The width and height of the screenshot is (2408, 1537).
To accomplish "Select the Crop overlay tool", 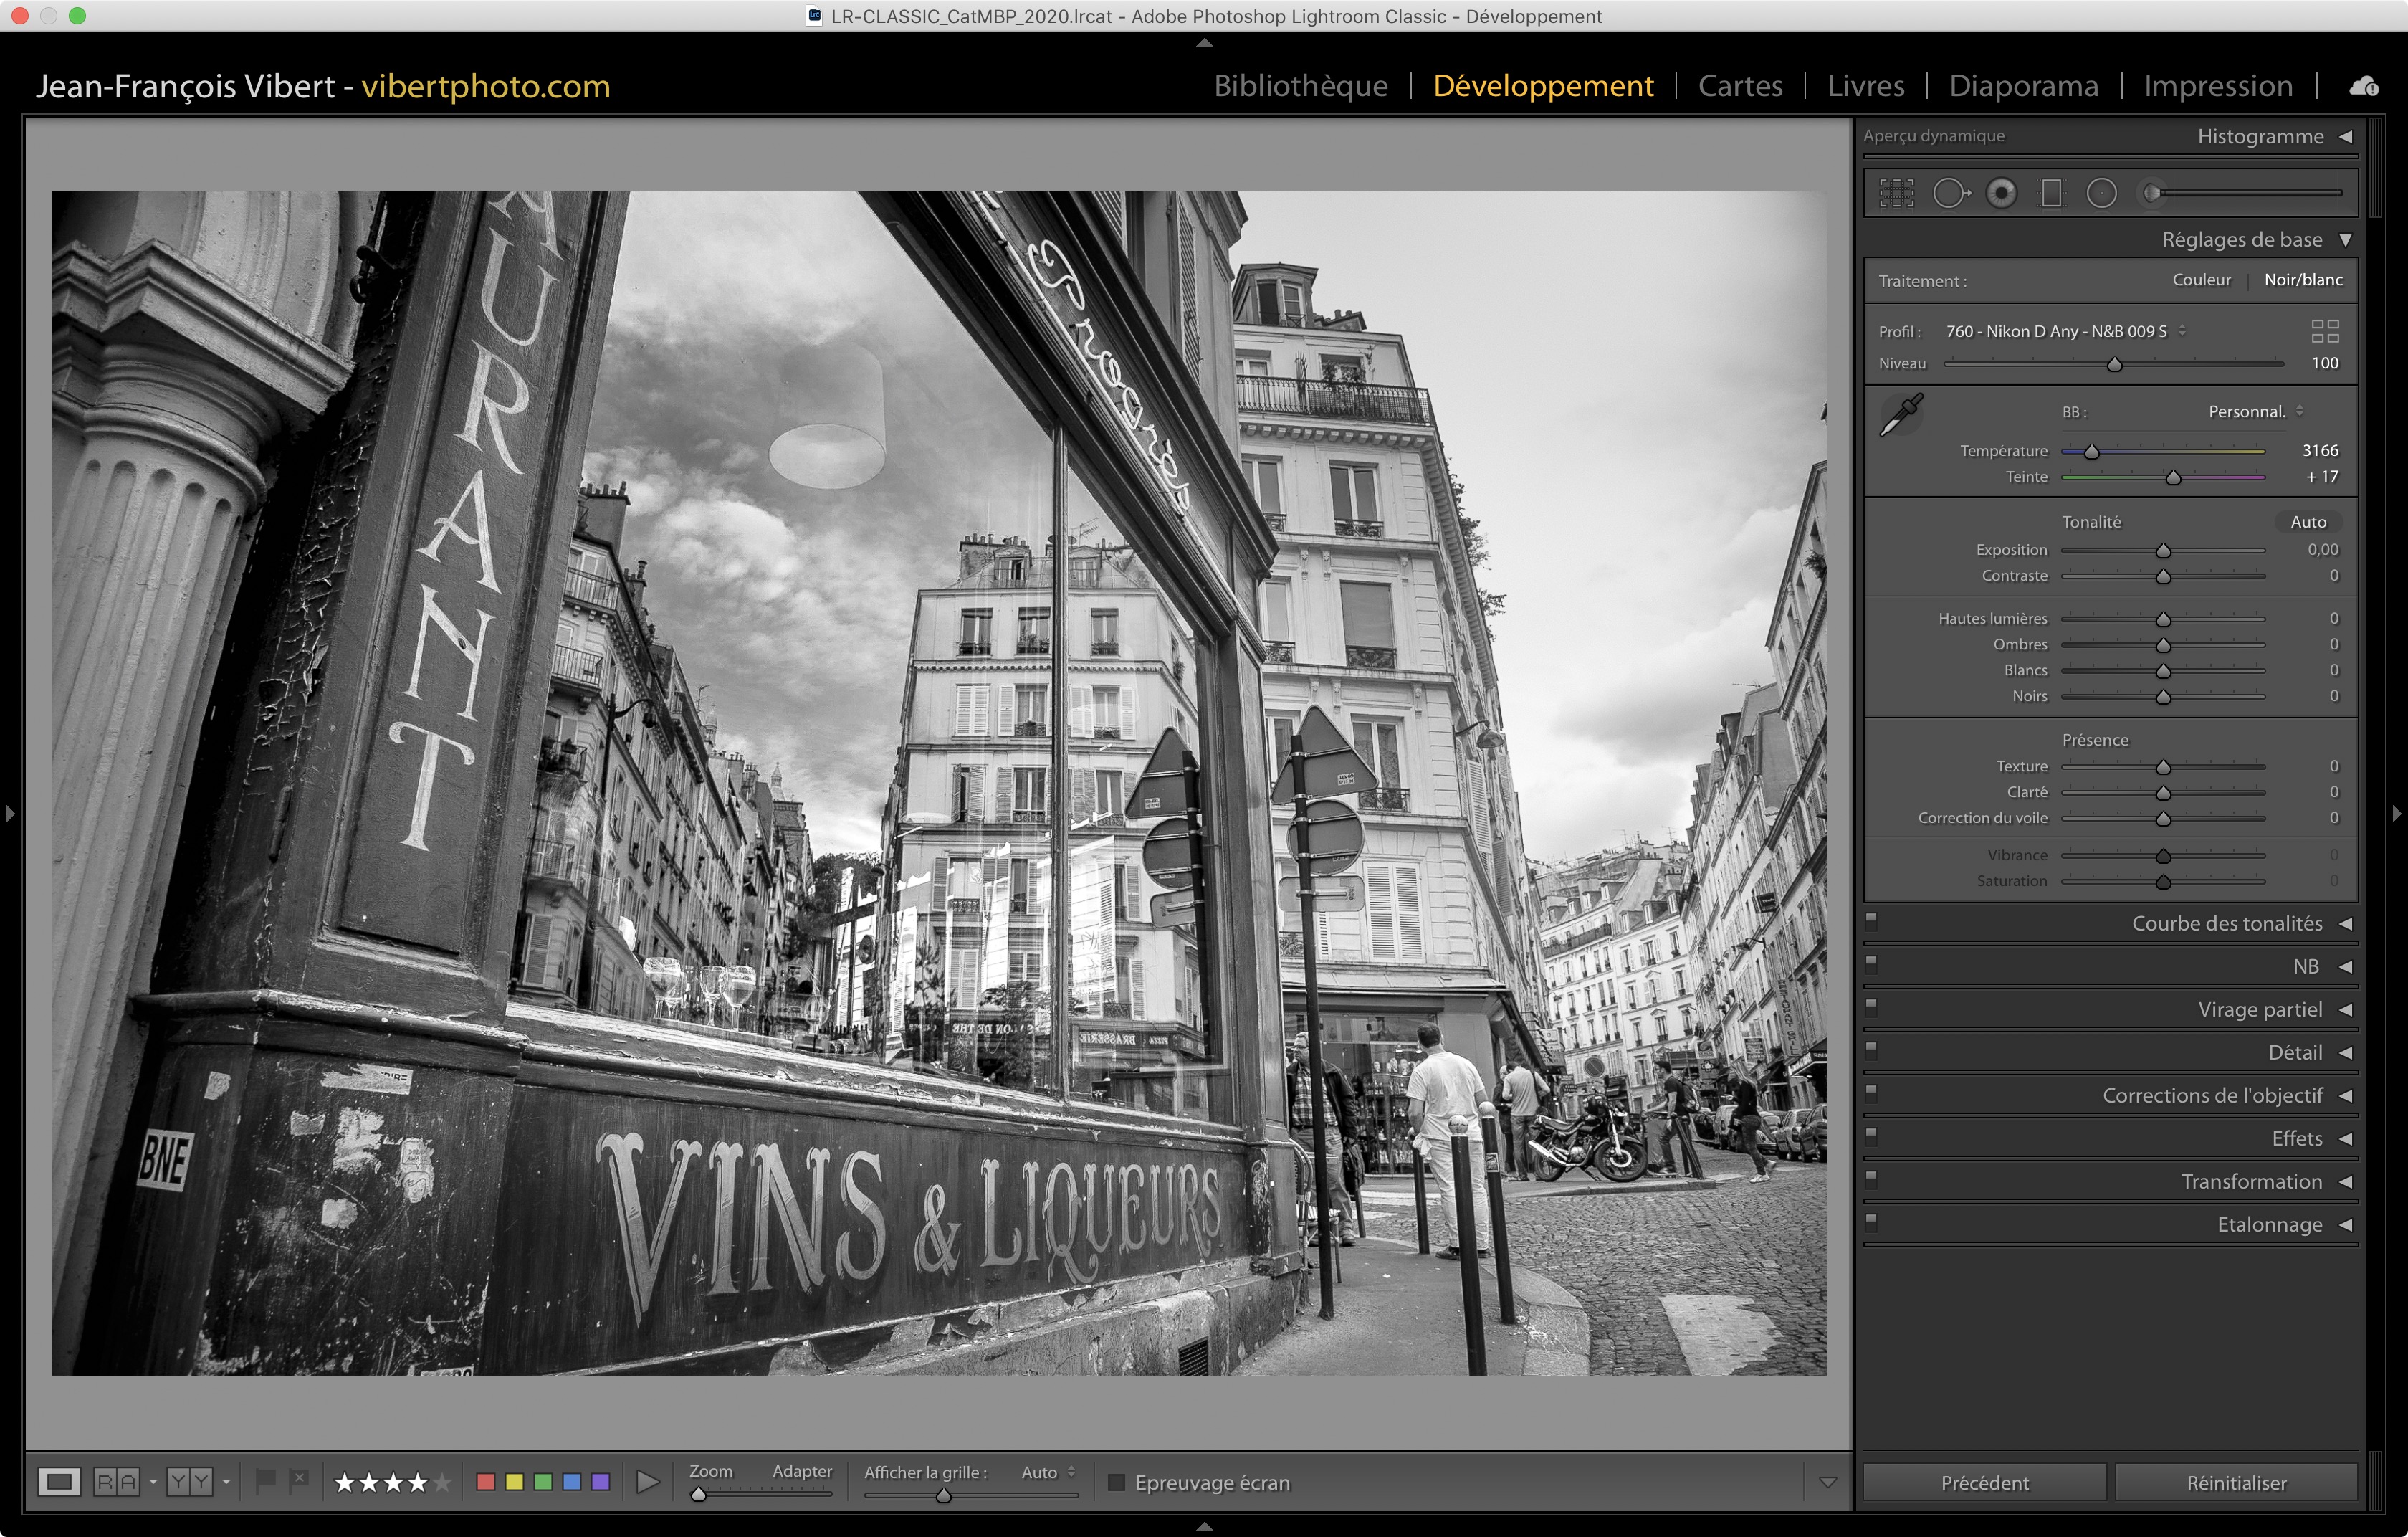I will pyautogui.click(x=1896, y=193).
